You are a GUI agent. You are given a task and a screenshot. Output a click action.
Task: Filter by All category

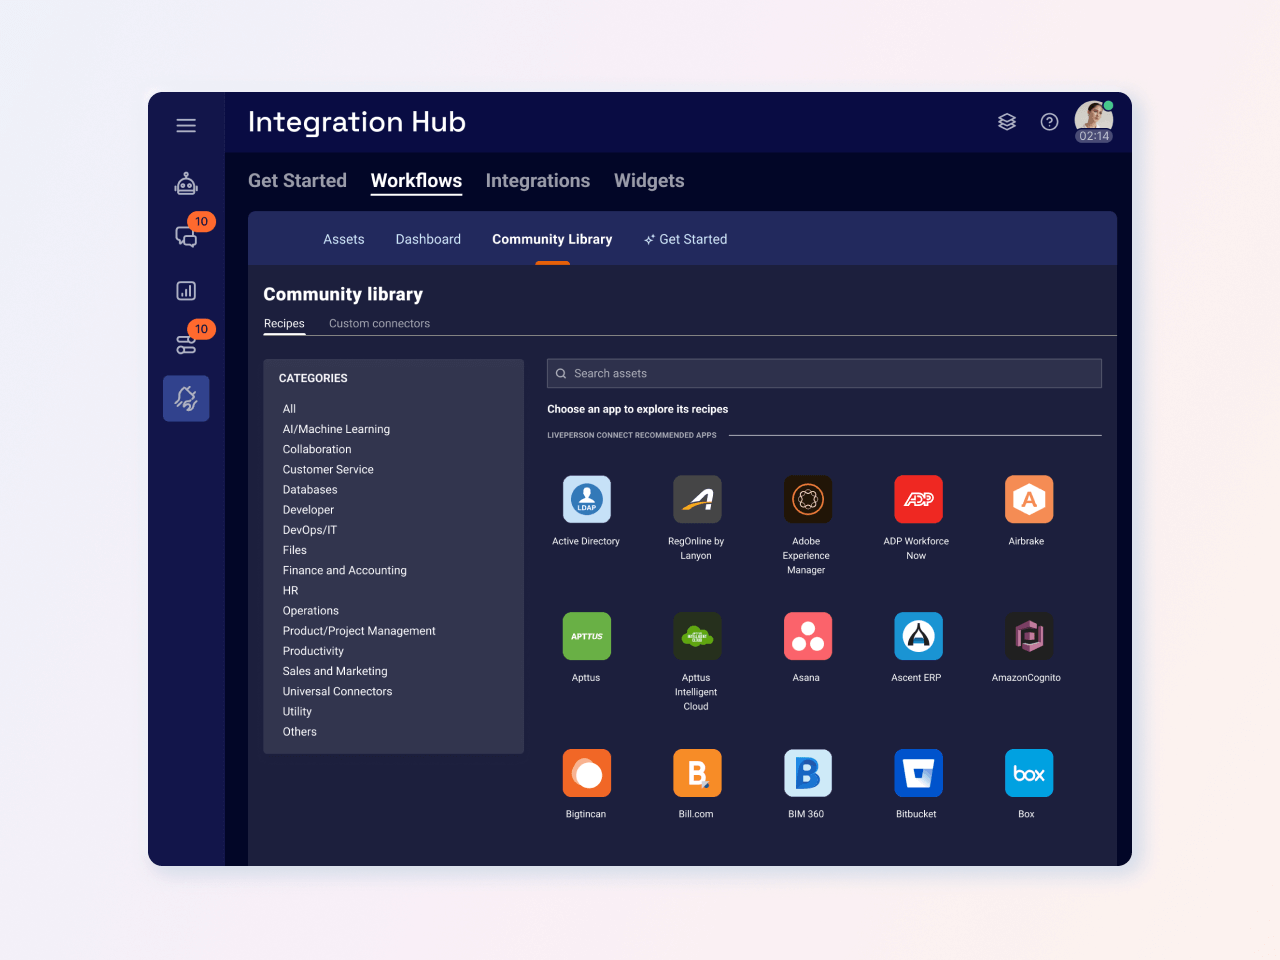289,409
